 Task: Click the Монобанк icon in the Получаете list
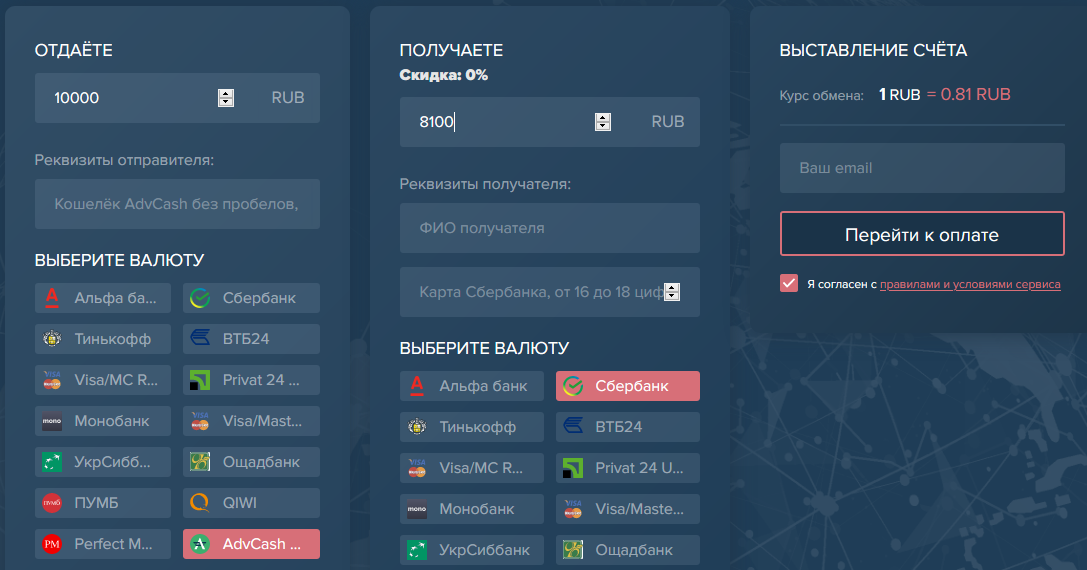point(417,509)
